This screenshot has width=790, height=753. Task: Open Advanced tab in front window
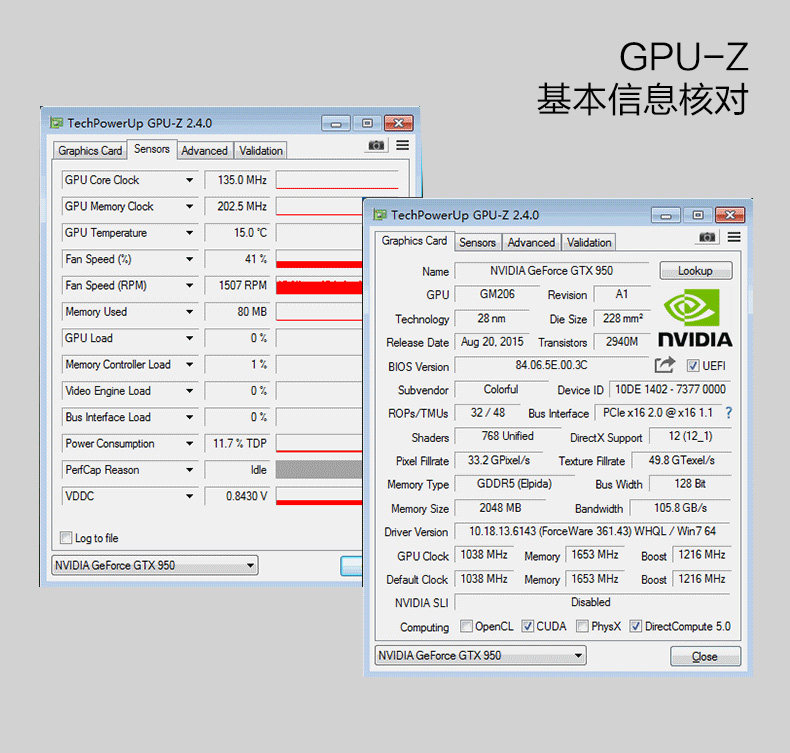click(x=531, y=242)
